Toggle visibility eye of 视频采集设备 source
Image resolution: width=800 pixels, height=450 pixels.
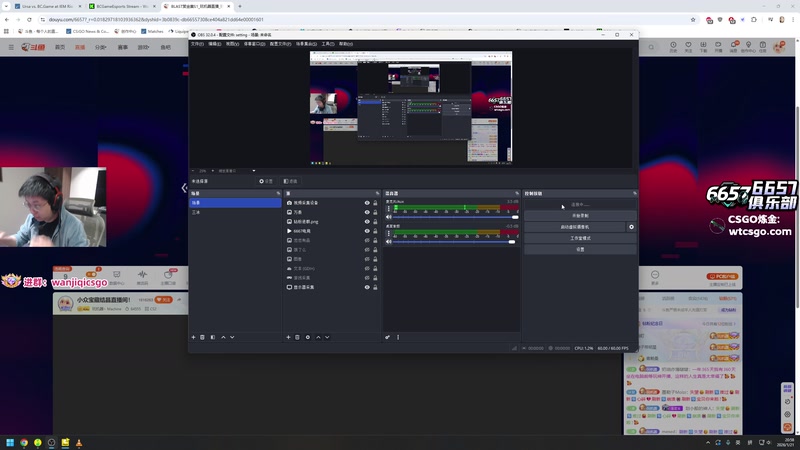tap(367, 203)
